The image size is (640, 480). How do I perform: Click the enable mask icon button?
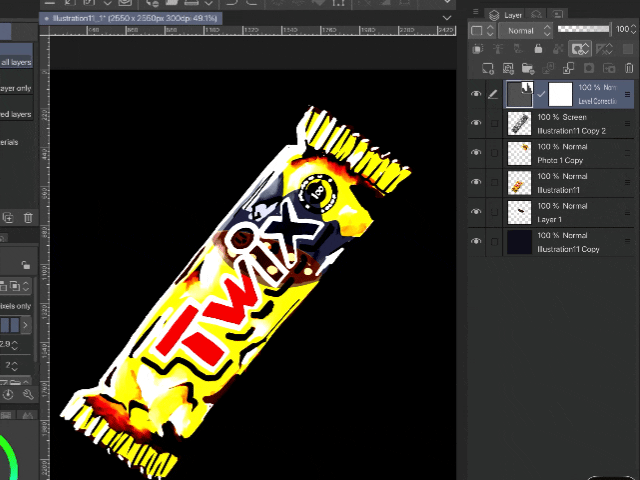580,49
